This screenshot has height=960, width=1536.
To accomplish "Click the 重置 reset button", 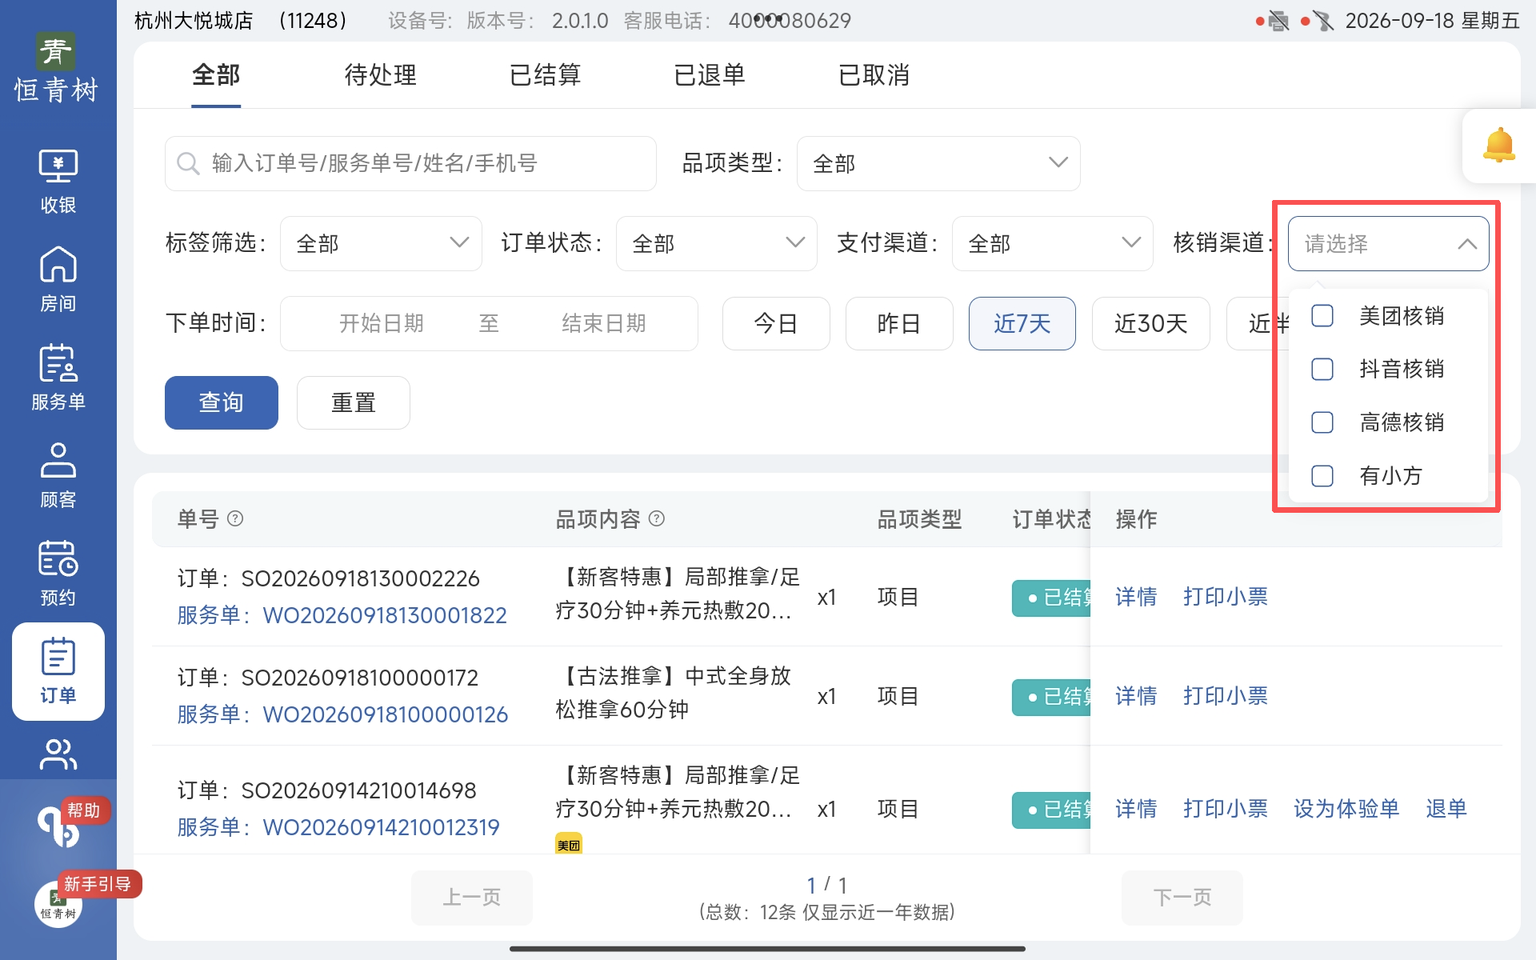I will tap(353, 402).
